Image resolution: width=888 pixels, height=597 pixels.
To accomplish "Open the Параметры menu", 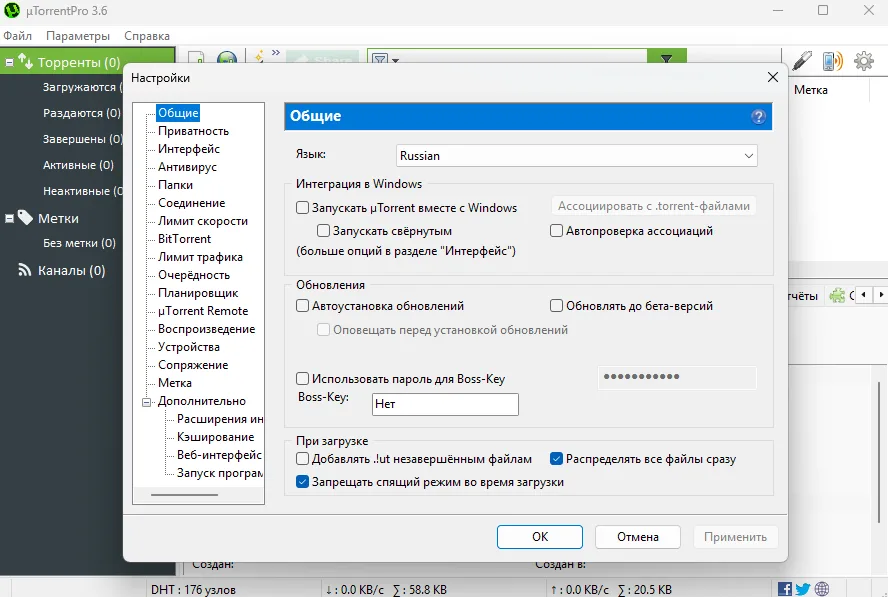I will pyautogui.click(x=78, y=35).
